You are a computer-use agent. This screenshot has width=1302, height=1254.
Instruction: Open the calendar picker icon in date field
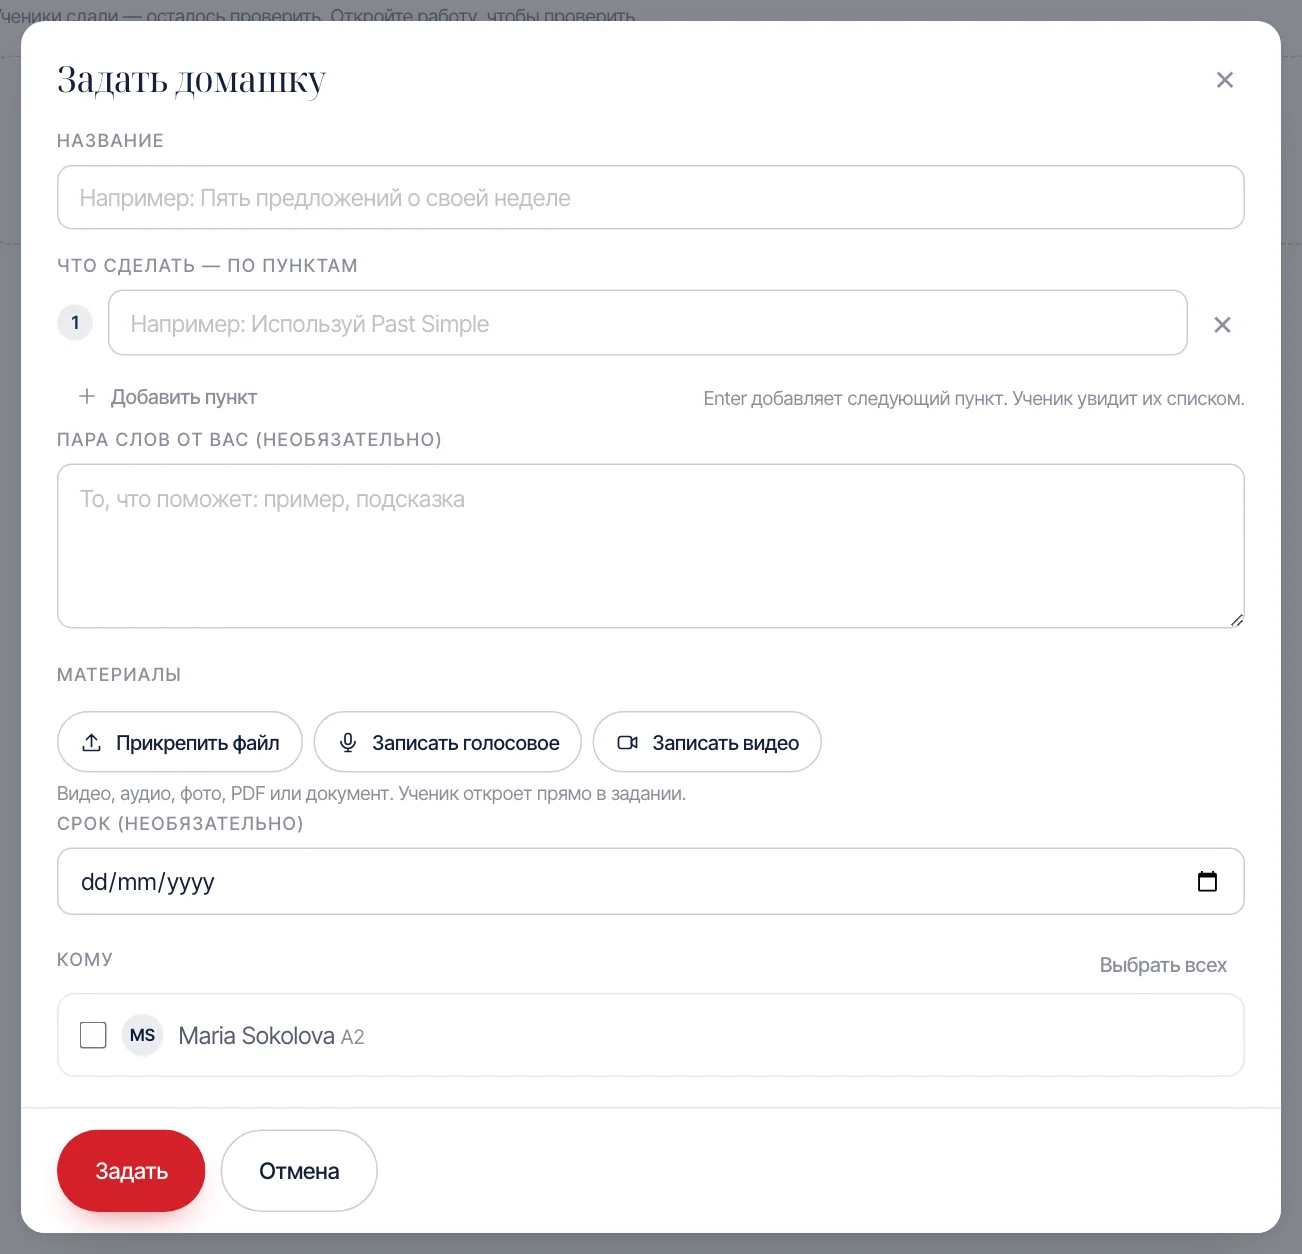(x=1207, y=881)
